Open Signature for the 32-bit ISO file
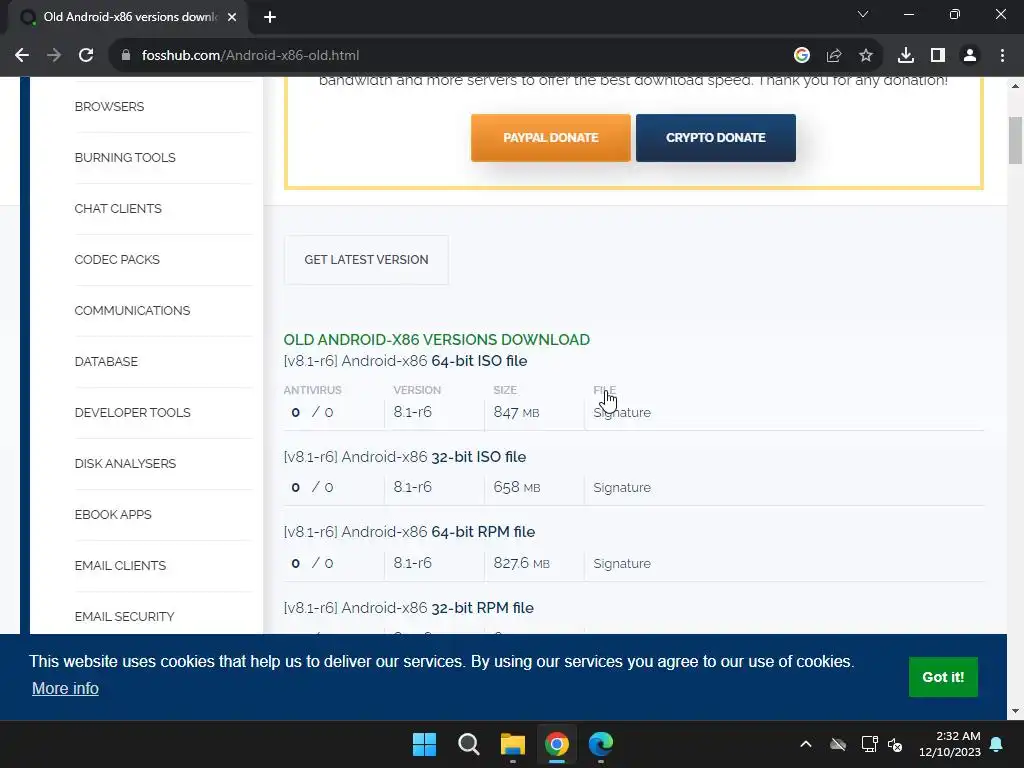 pos(622,488)
